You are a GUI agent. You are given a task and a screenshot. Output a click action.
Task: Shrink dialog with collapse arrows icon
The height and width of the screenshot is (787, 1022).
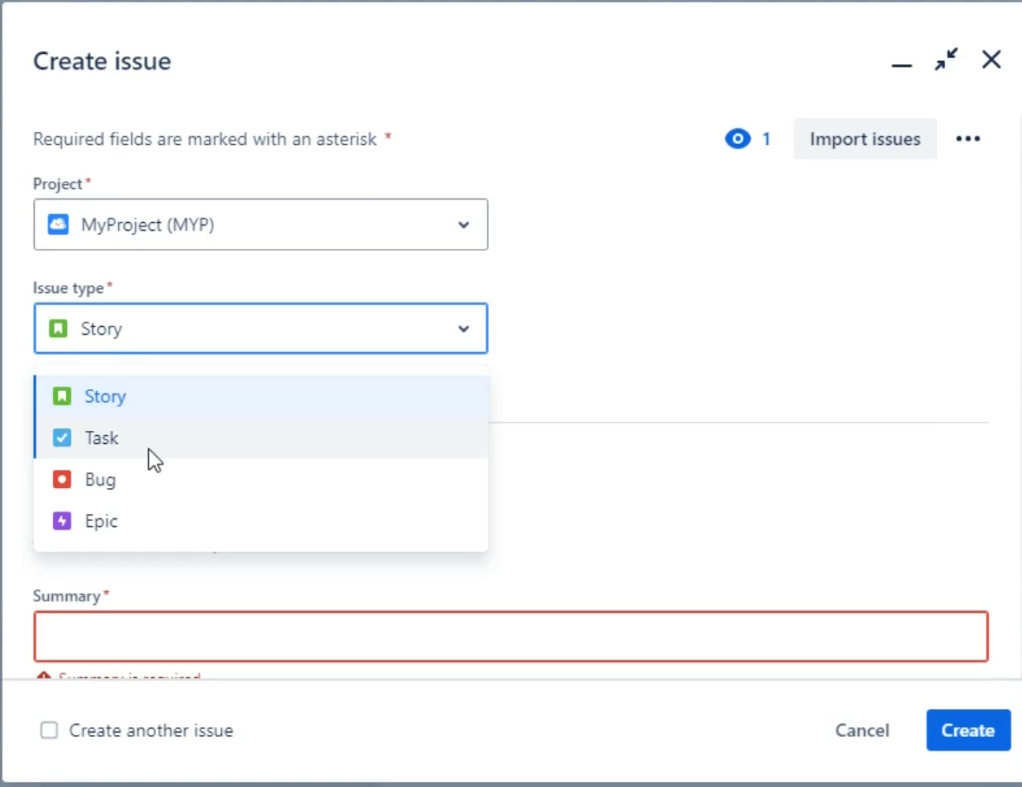(946, 59)
